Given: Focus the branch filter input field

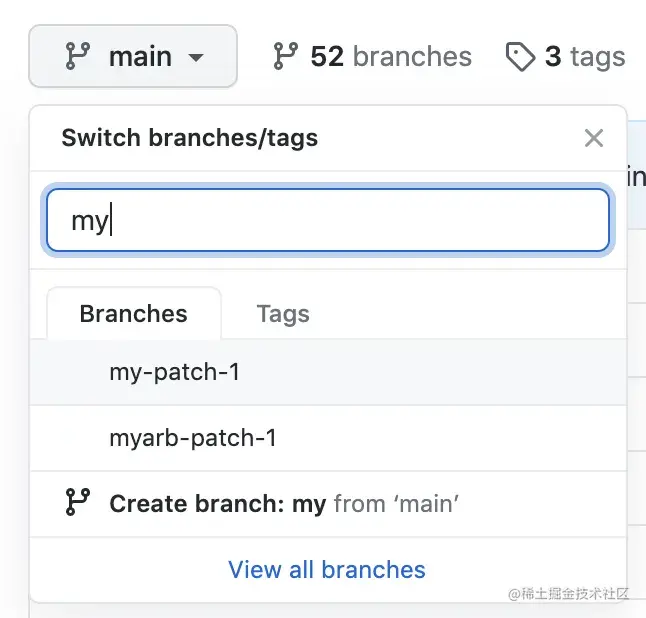Looking at the screenshot, I should [327, 220].
